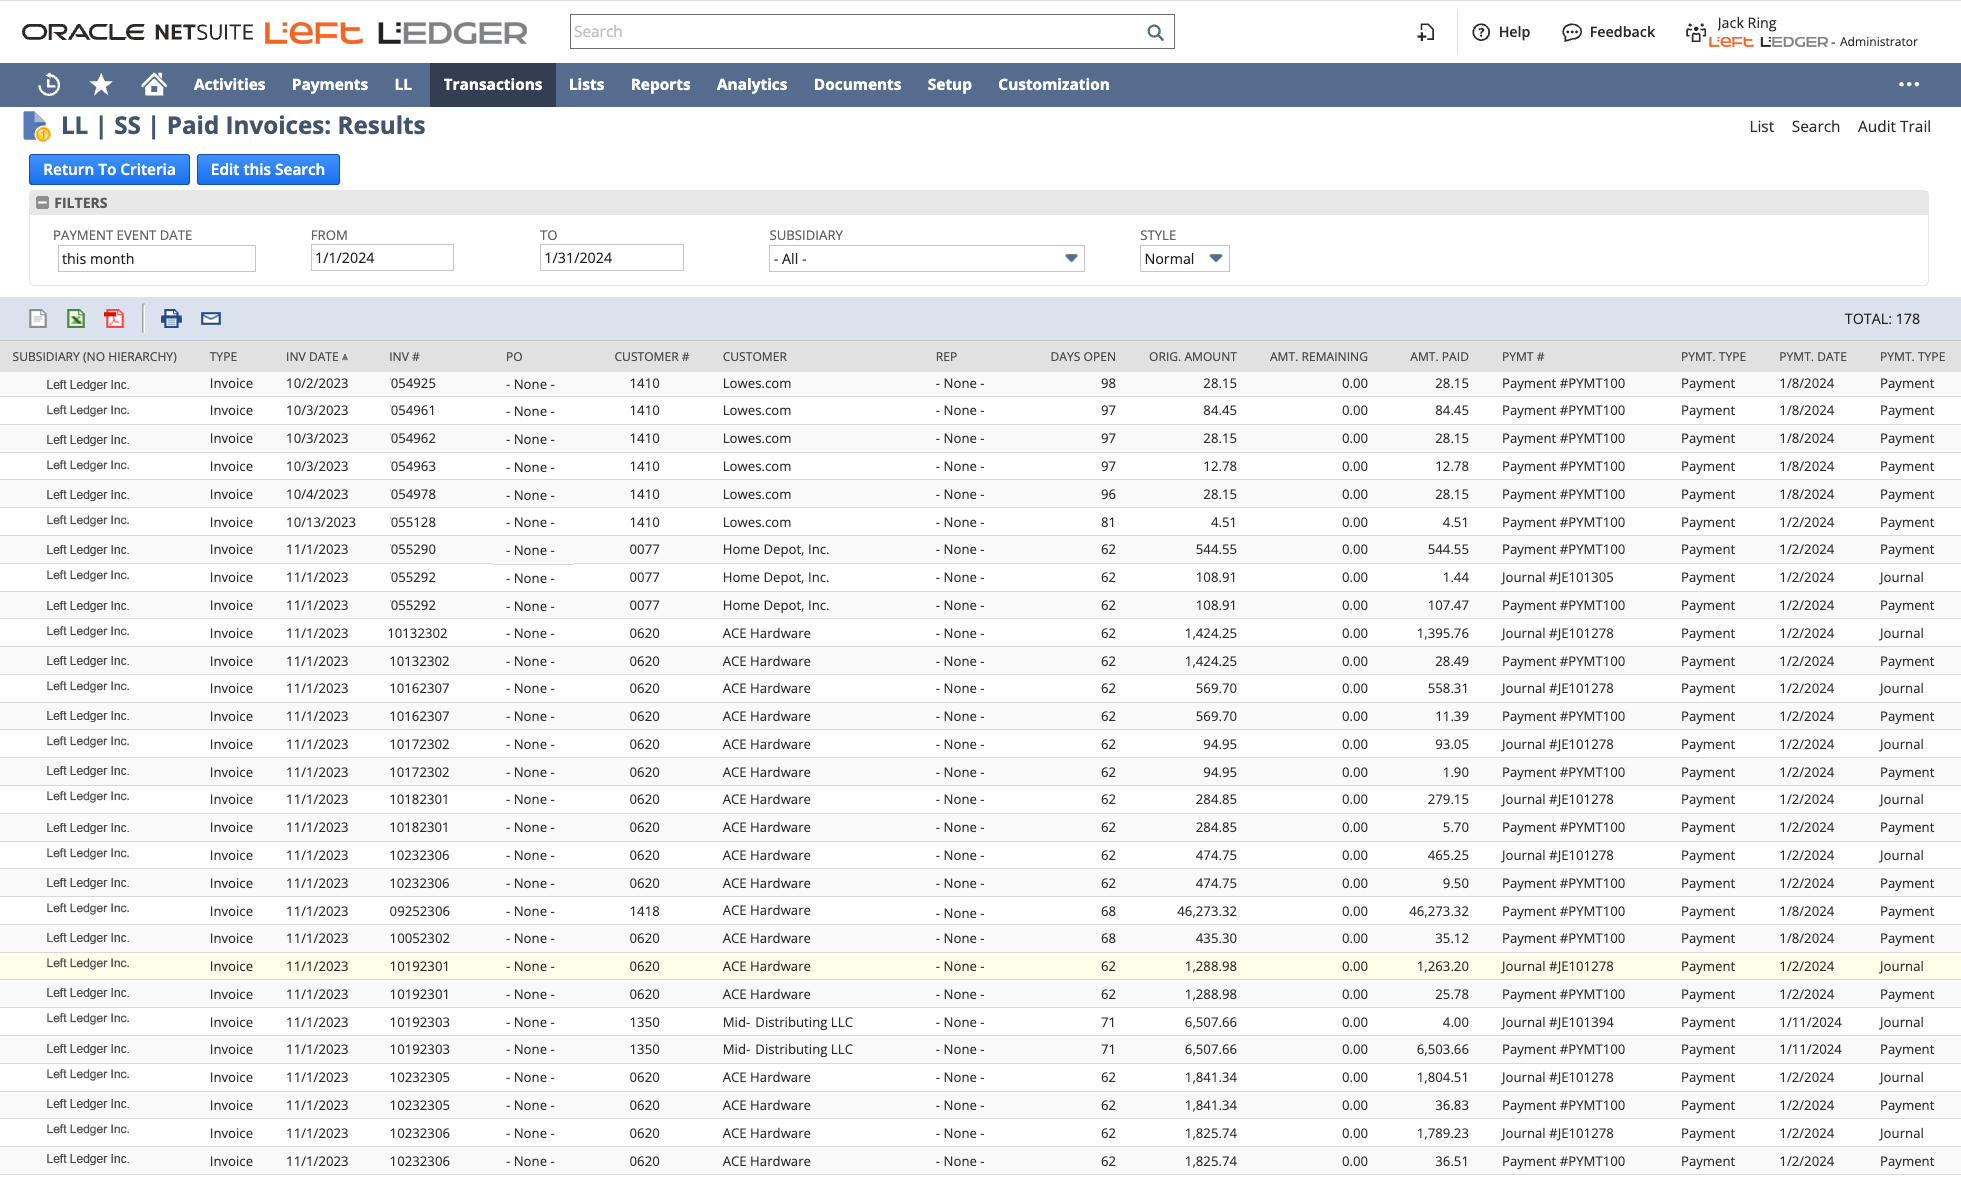Click the global search field
This screenshot has width=1961, height=1177.
tap(860, 31)
